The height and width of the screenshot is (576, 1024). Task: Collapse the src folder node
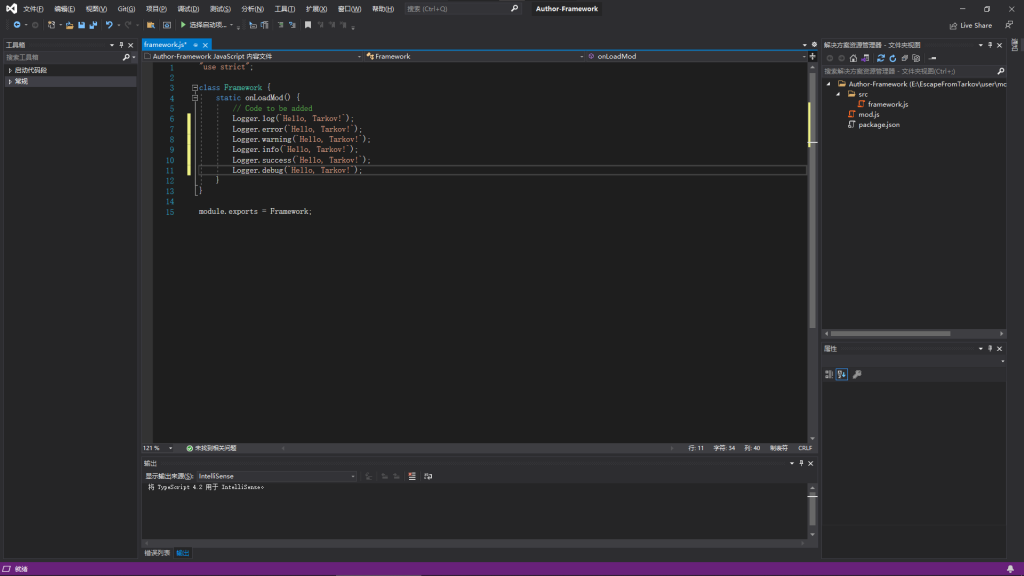tap(839, 94)
